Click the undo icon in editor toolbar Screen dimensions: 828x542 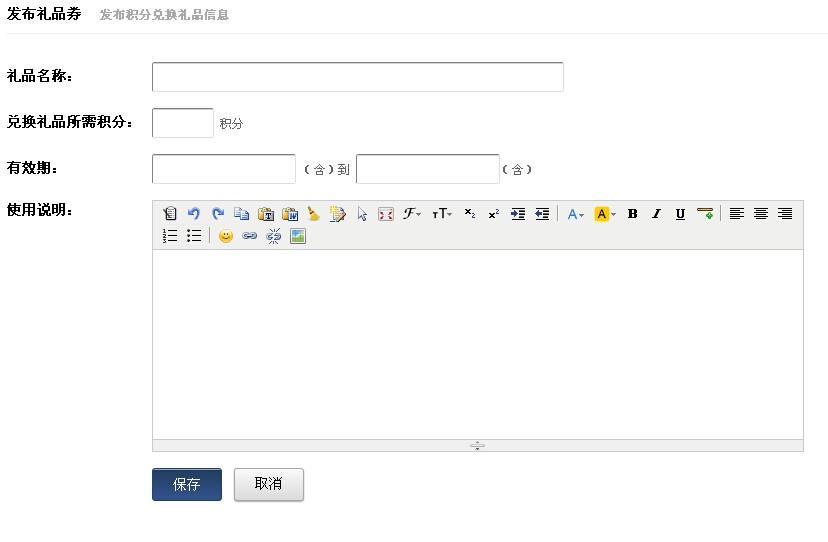[194, 213]
